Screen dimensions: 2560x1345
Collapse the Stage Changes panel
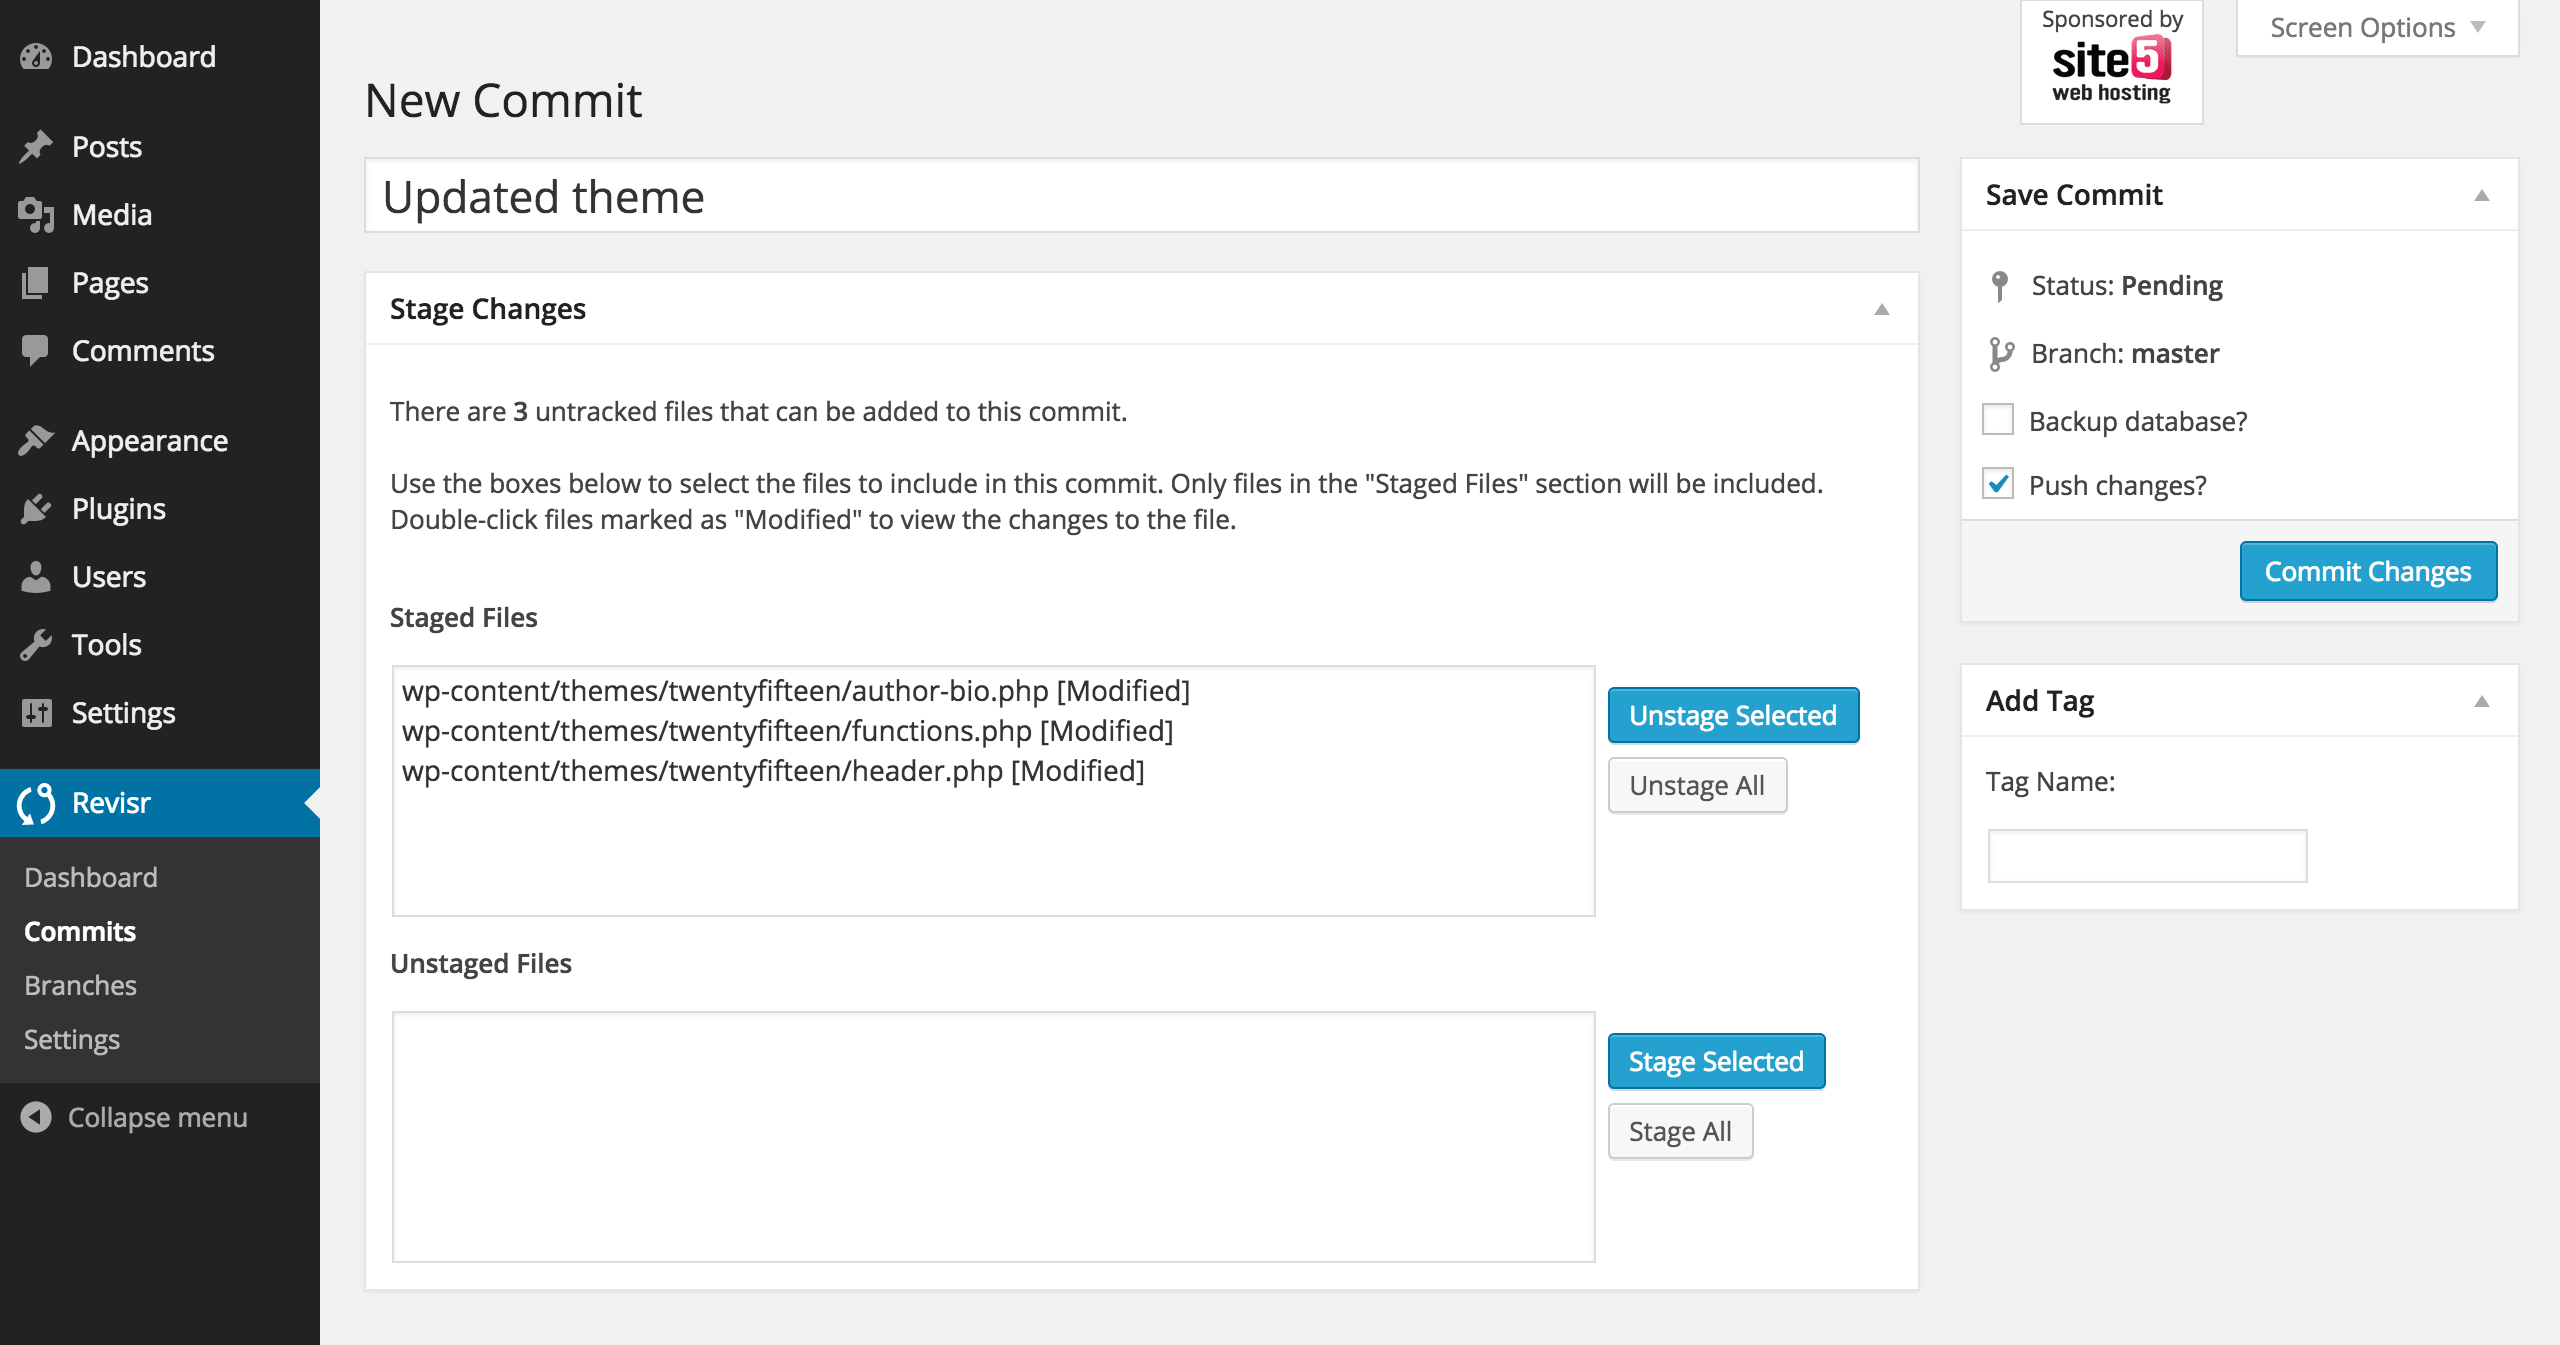point(1881,309)
